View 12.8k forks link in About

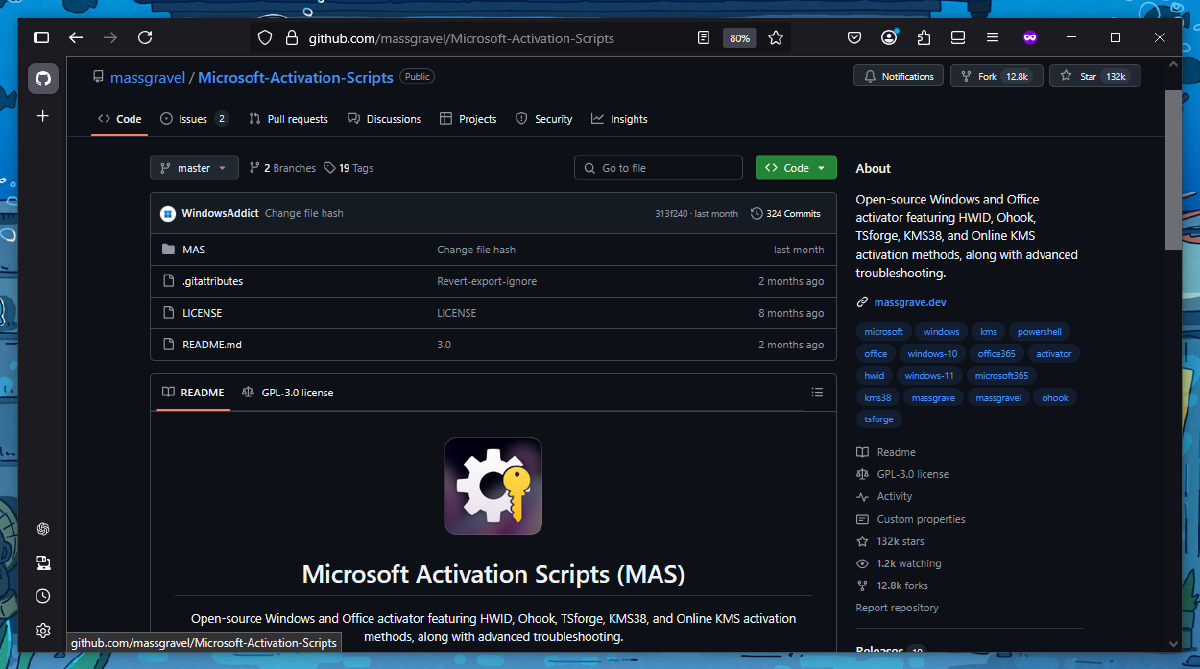902,586
